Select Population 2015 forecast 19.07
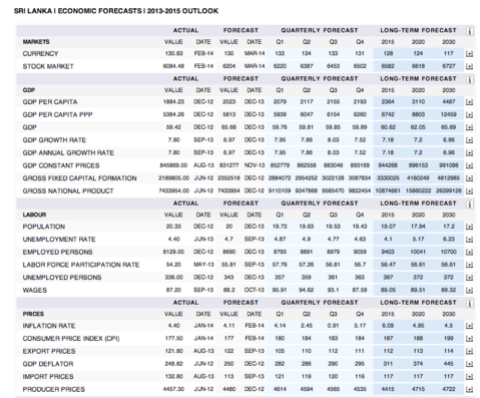 tap(388, 227)
